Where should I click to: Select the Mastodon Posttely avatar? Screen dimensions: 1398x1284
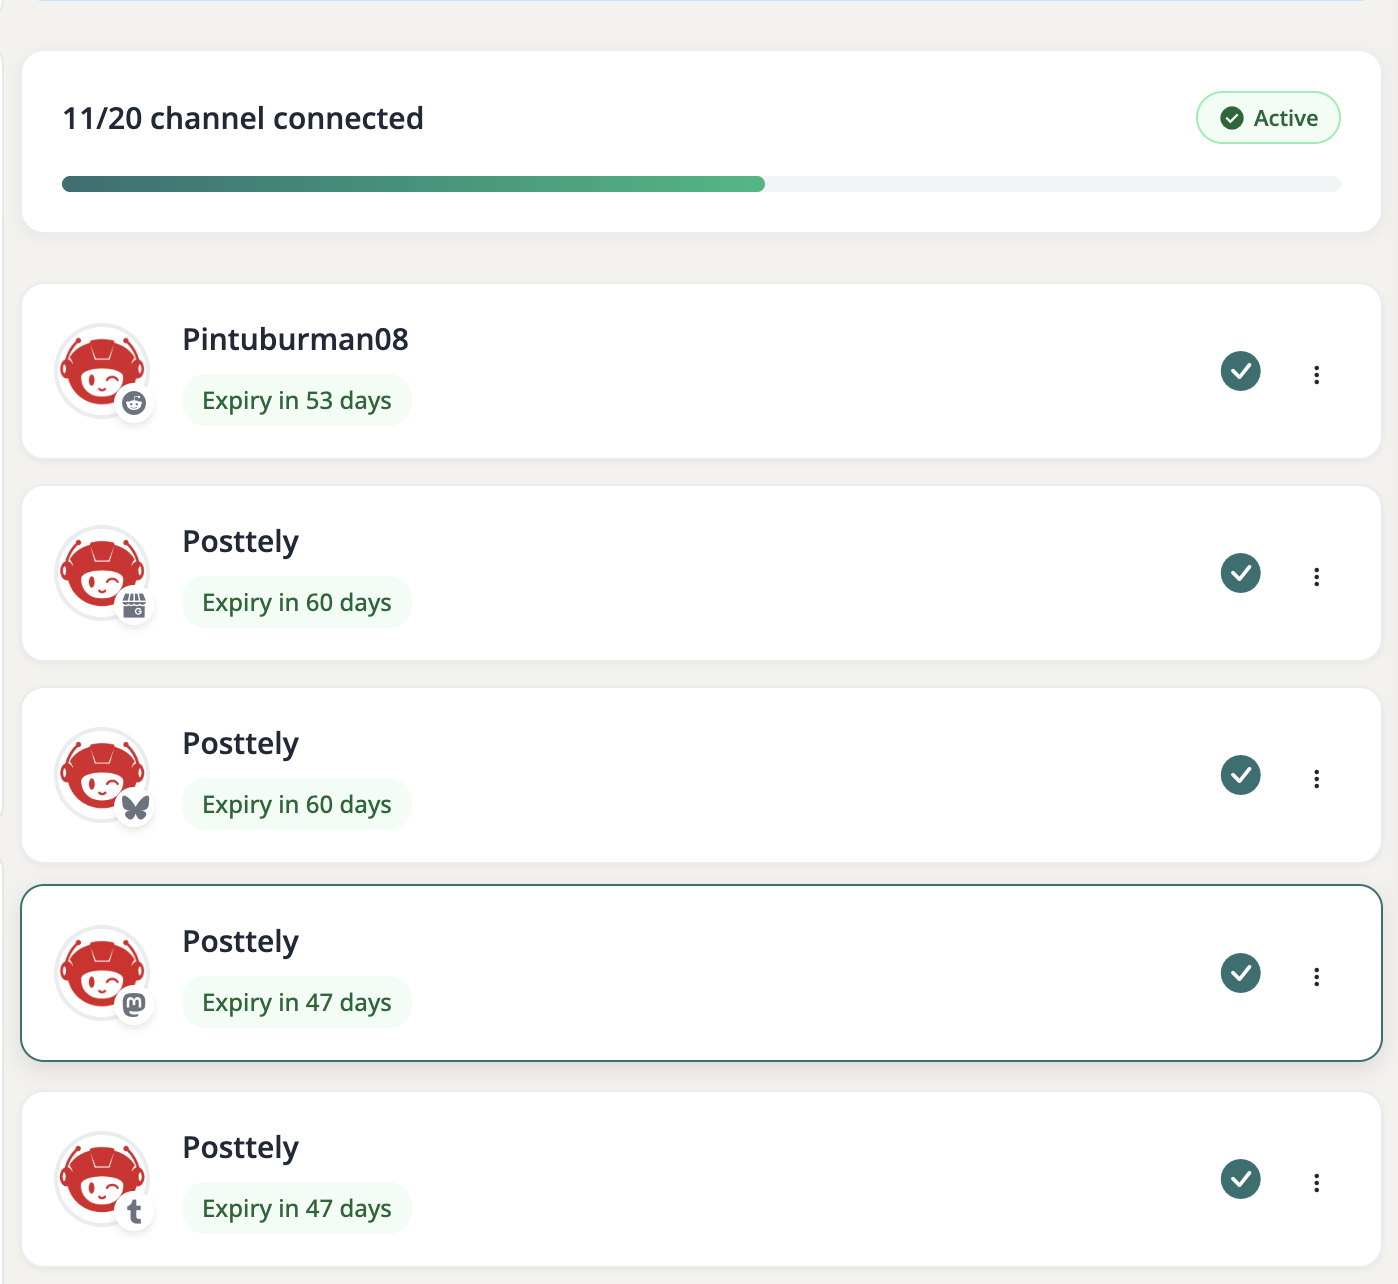click(x=101, y=970)
